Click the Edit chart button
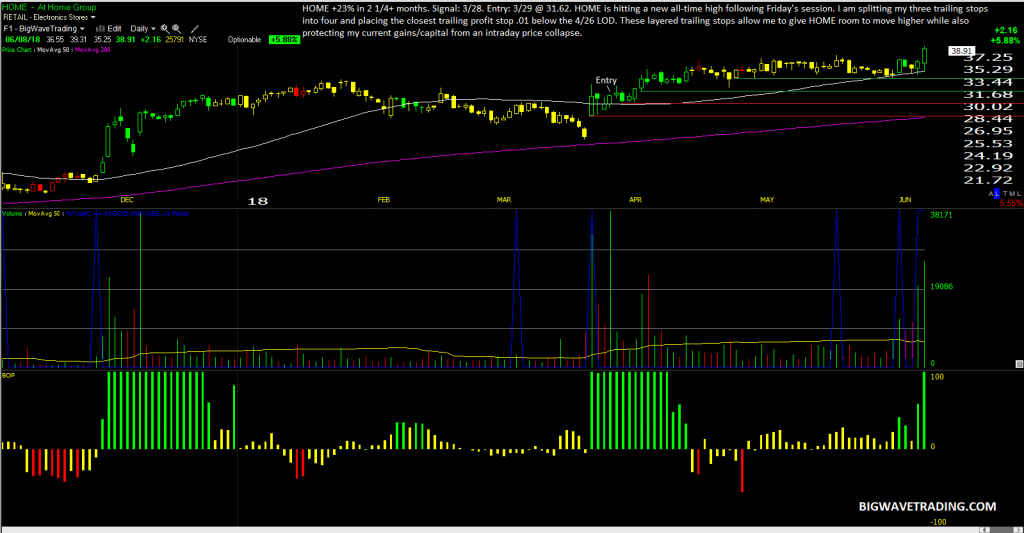 point(114,29)
